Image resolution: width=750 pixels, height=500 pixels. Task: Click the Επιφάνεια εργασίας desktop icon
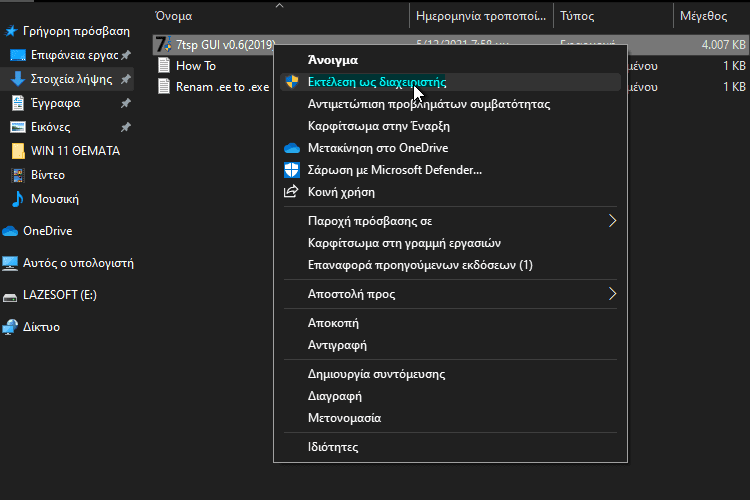(x=18, y=55)
